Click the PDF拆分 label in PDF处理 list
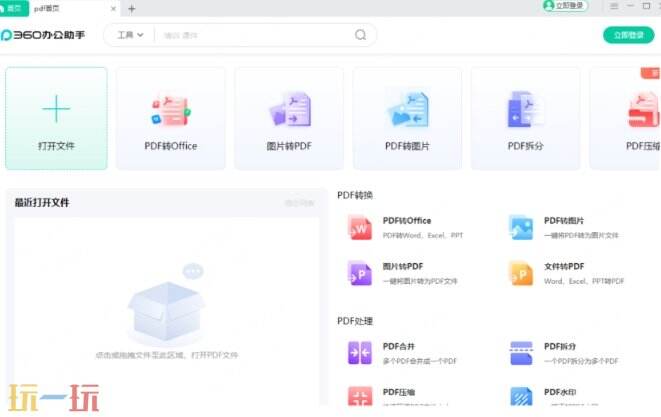The width and height of the screenshot is (661, 417). [560, 346]
